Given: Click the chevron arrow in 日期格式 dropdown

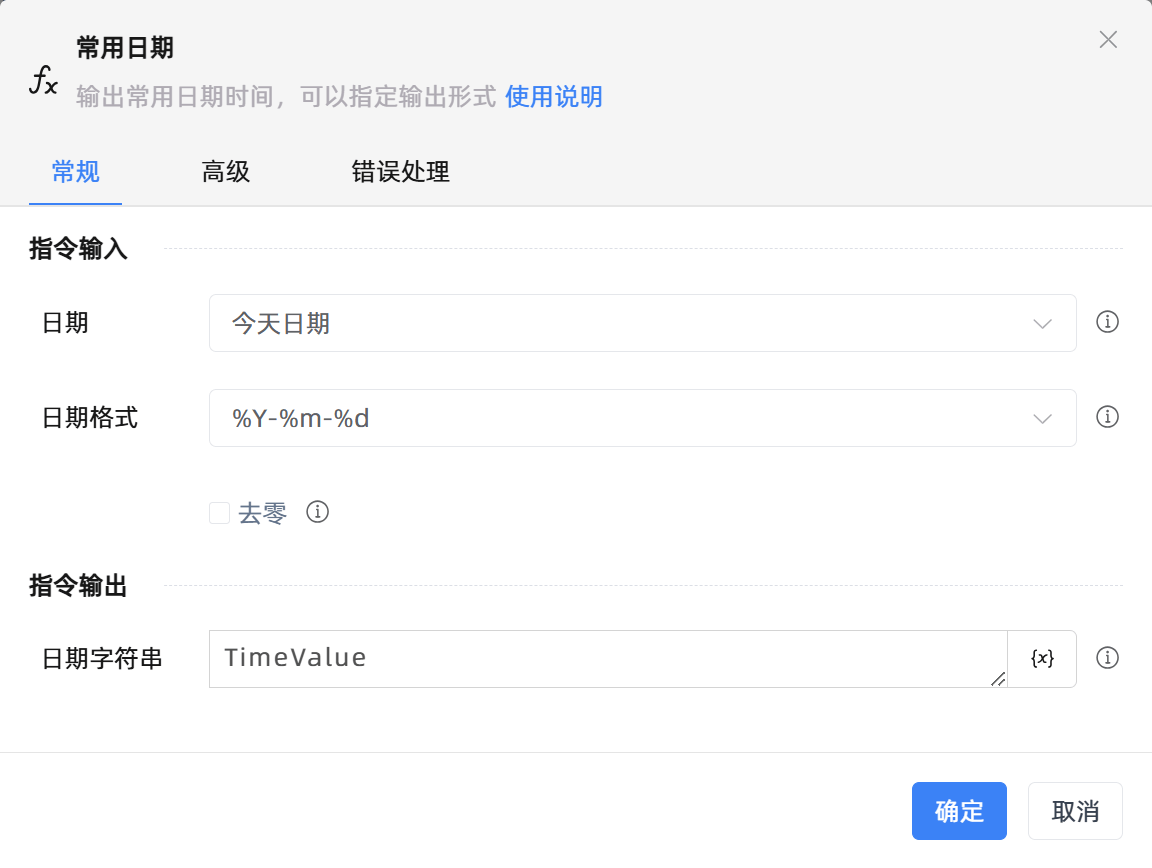Looking at the screenshot, I should click(x=1042, y=419).
